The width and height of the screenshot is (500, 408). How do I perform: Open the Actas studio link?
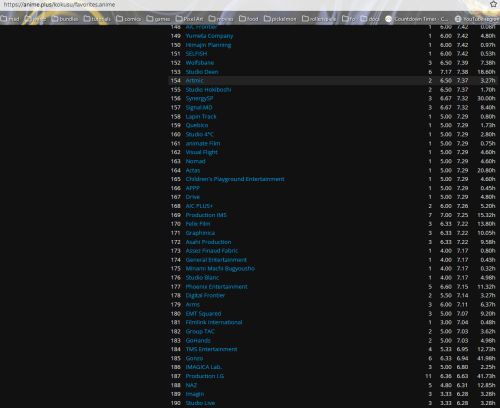pyautogui.click(x=193, y=170)
